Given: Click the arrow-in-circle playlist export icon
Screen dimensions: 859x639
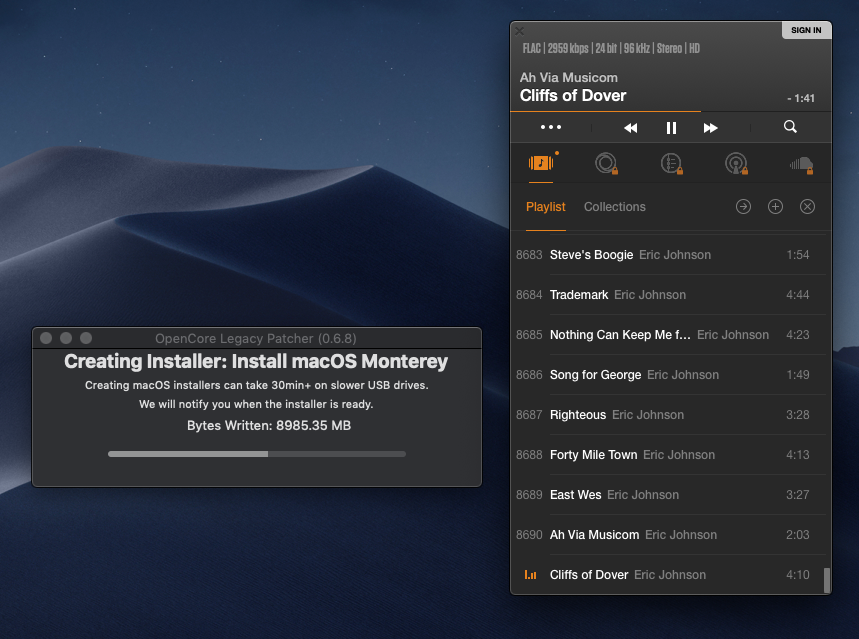Looking at the screenshot, I should pyautogui.click(x=743, y=207).
